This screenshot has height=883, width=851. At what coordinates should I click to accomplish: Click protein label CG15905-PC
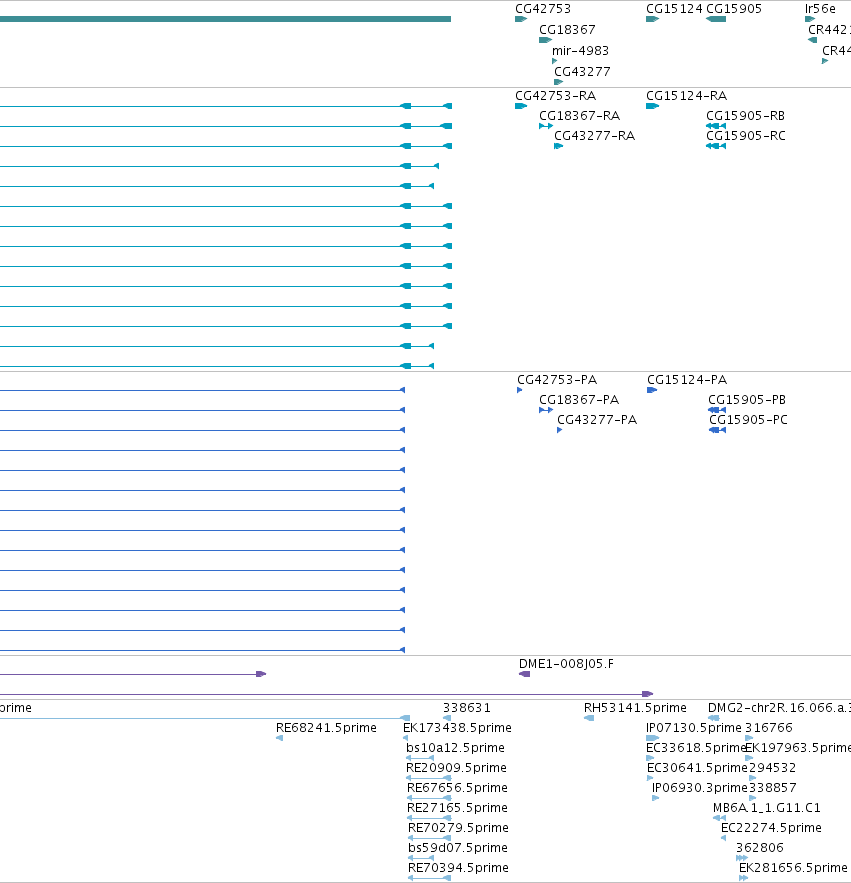(x=748, y=420)
